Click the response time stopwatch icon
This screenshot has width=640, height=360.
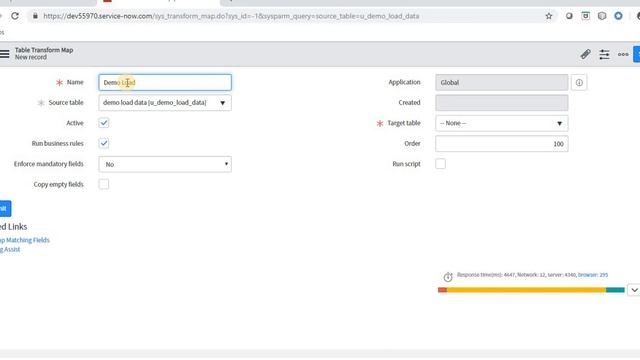(x=448, y=277)
